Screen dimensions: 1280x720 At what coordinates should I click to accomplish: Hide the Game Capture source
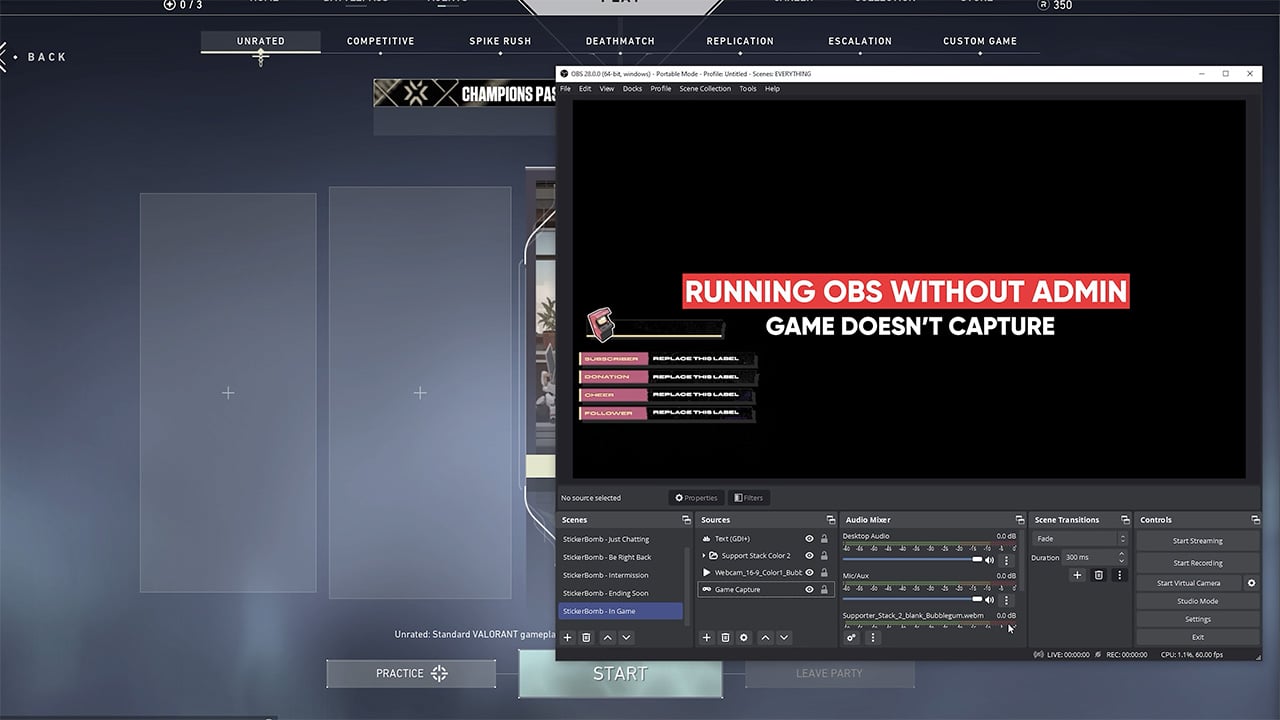point(809,590)
